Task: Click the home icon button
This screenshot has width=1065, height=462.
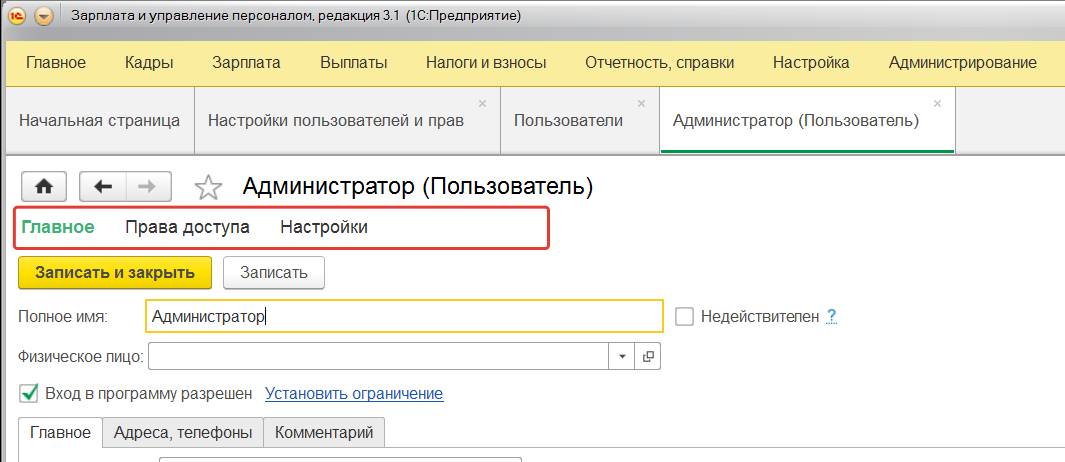Action: pyautogui.click(x=44, y=186)
